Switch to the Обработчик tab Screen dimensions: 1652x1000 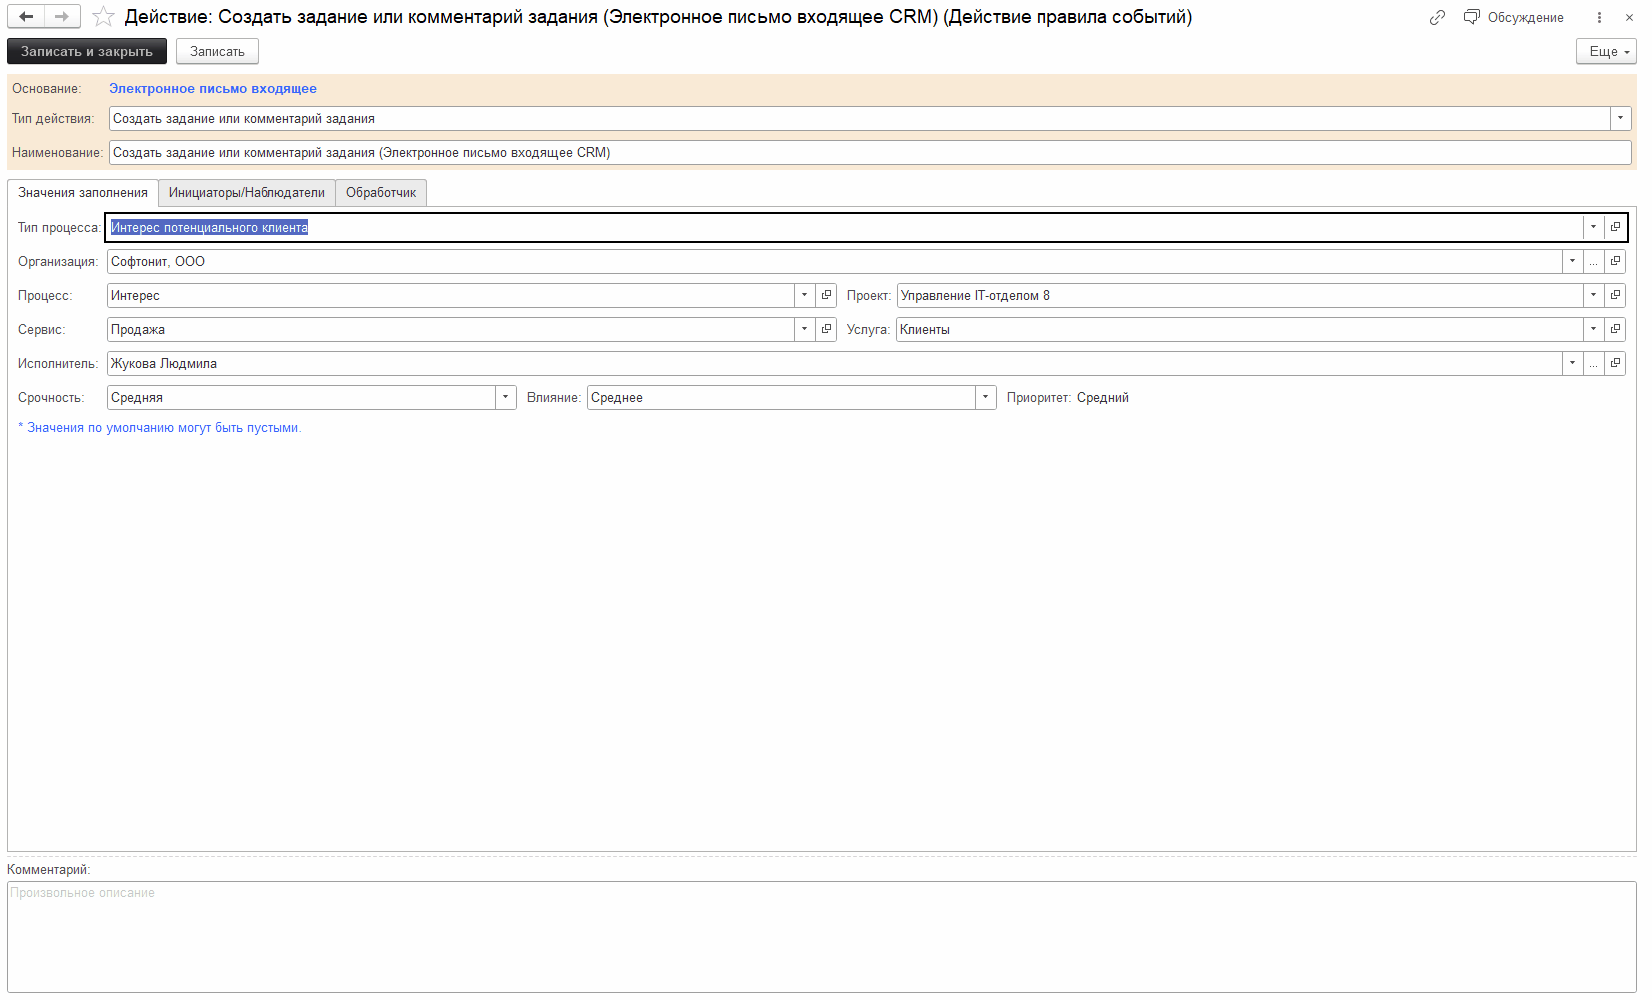click(381, 193)
